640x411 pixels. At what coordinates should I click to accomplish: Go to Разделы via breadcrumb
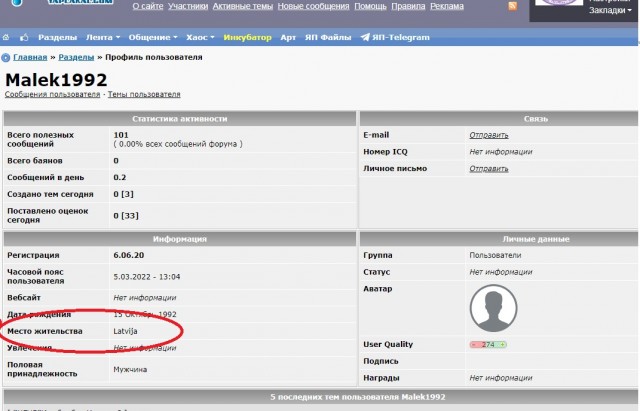pyautogui.click(x=76, y=57)
